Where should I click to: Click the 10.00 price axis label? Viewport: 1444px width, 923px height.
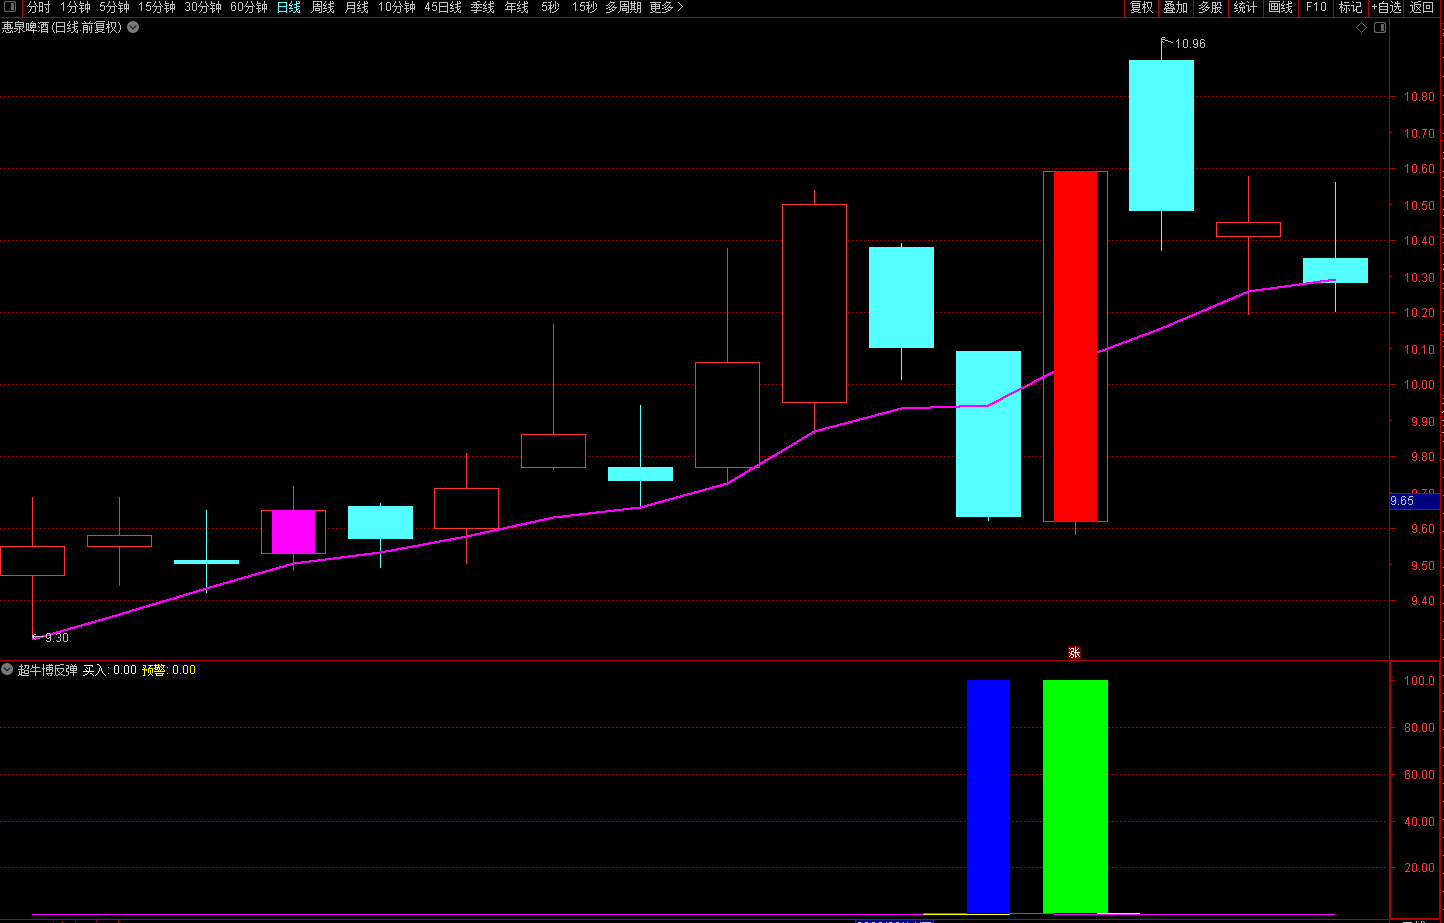tap(1418, 385)
